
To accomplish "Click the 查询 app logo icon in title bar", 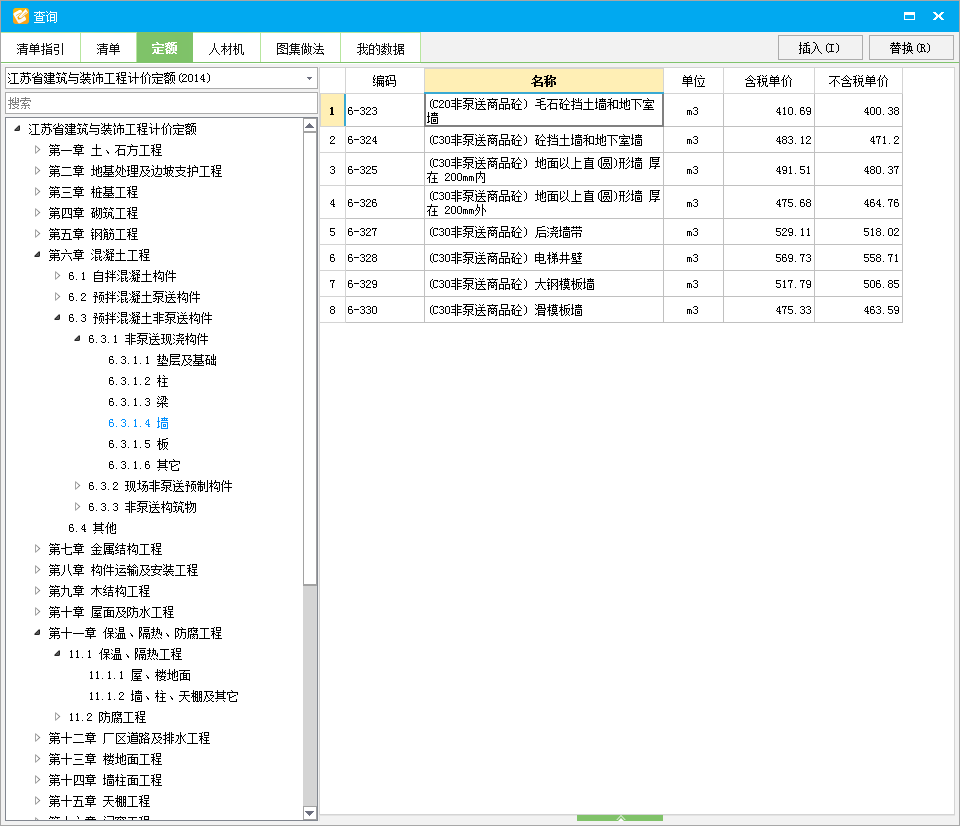I will click(20, 16).
